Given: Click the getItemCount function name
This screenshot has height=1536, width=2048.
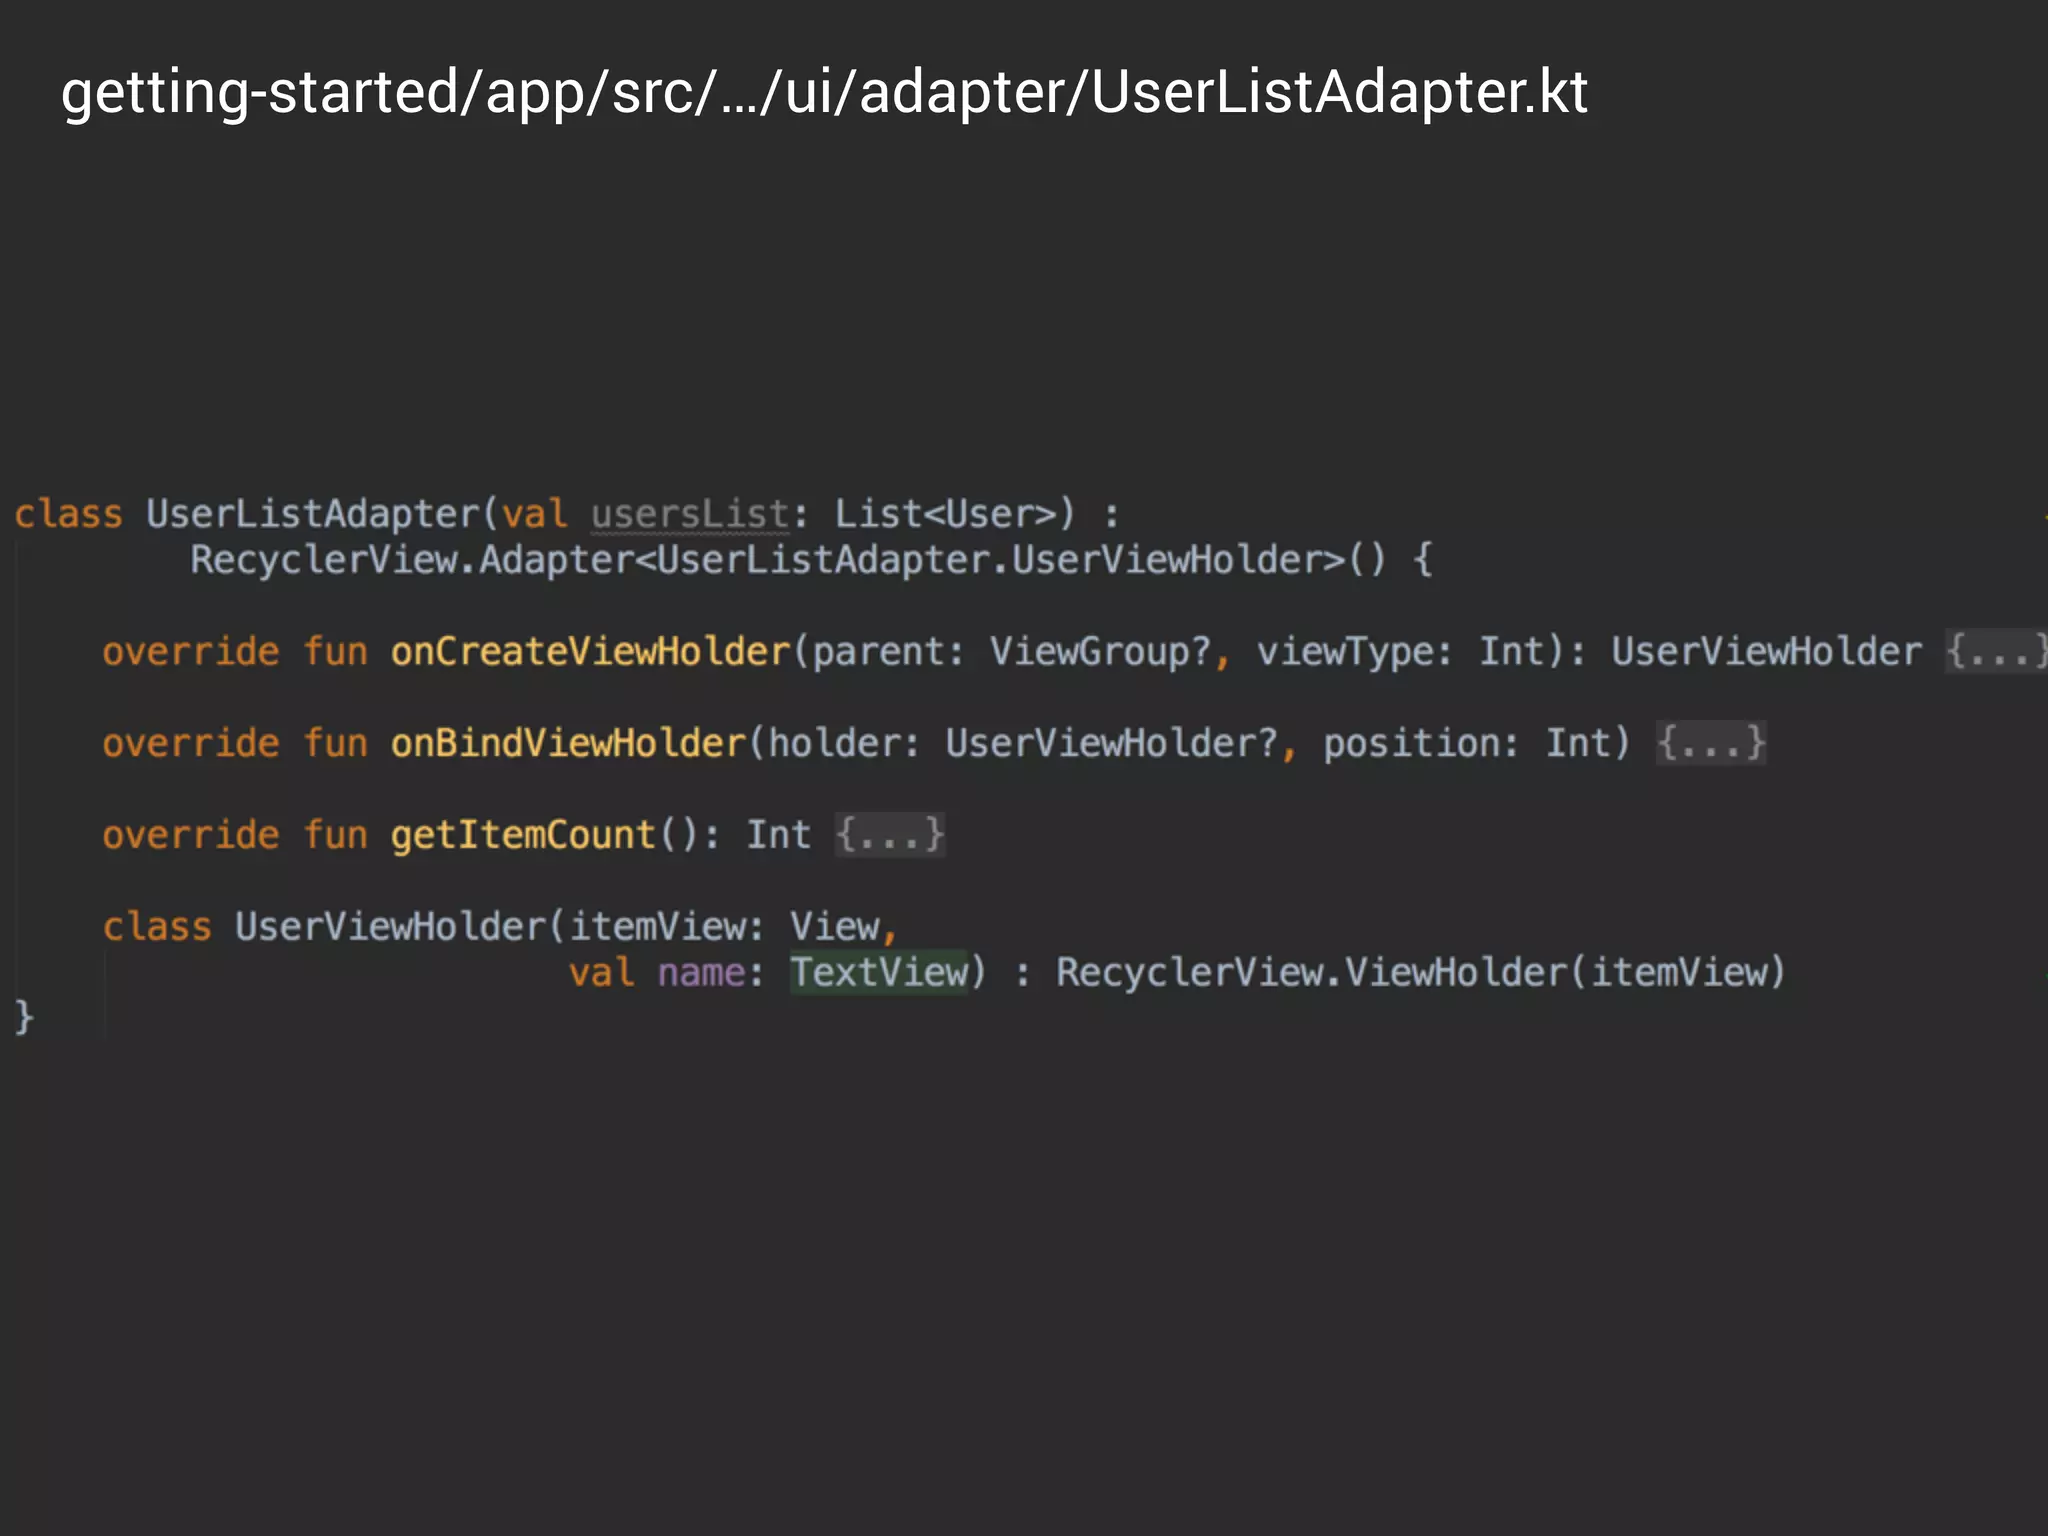Looking at the screenshot, I should [x=523, y=836].
